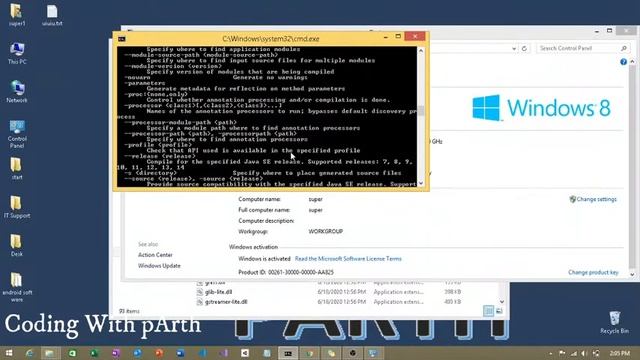Select the super1 folder on desktop

coord(17,15)
